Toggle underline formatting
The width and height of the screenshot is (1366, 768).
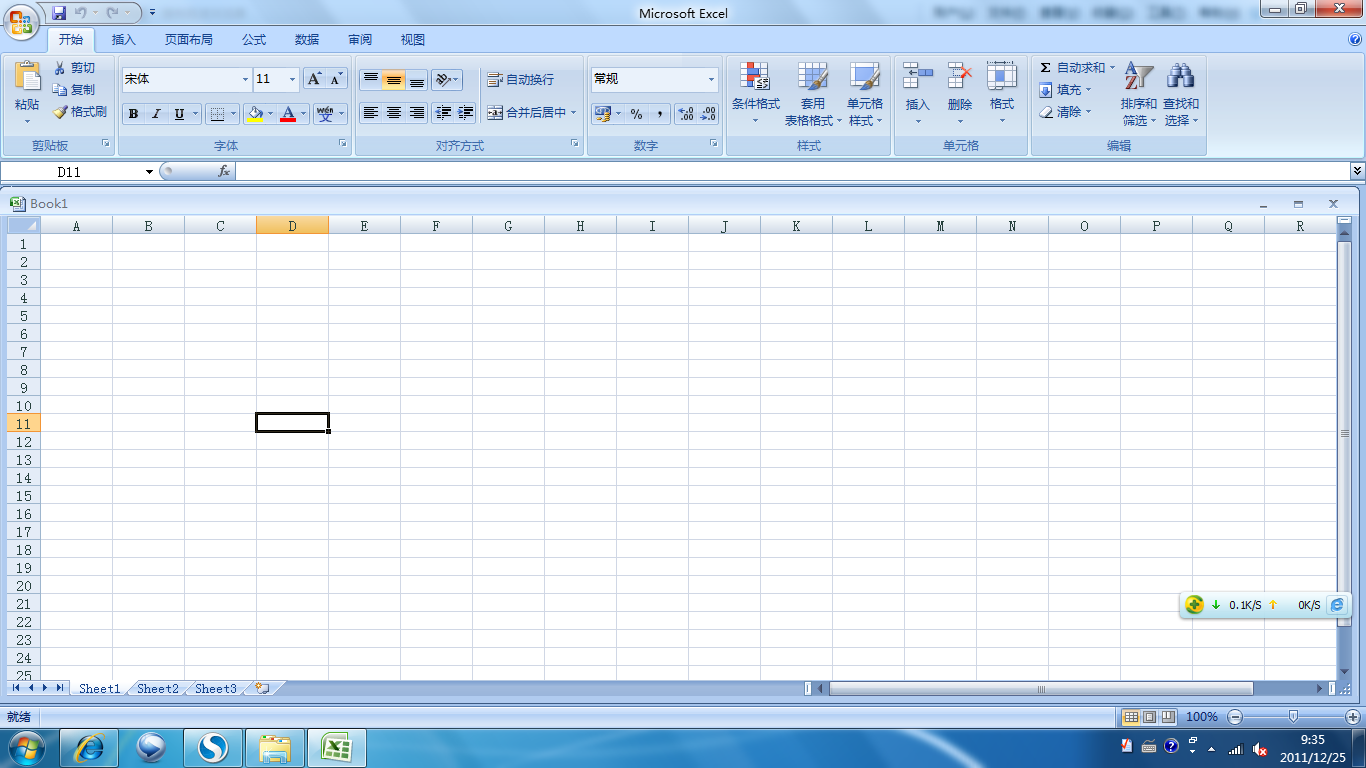pyautogui.click(x=178, y=114)
